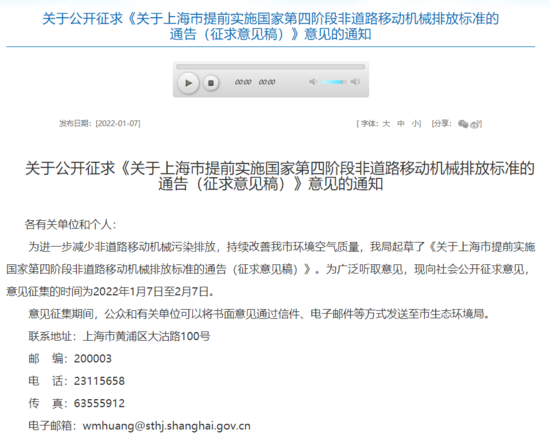Click the black article heading text
Image resolution: width=550 pixels, height=441 pixels.
[x=280, y=176]
